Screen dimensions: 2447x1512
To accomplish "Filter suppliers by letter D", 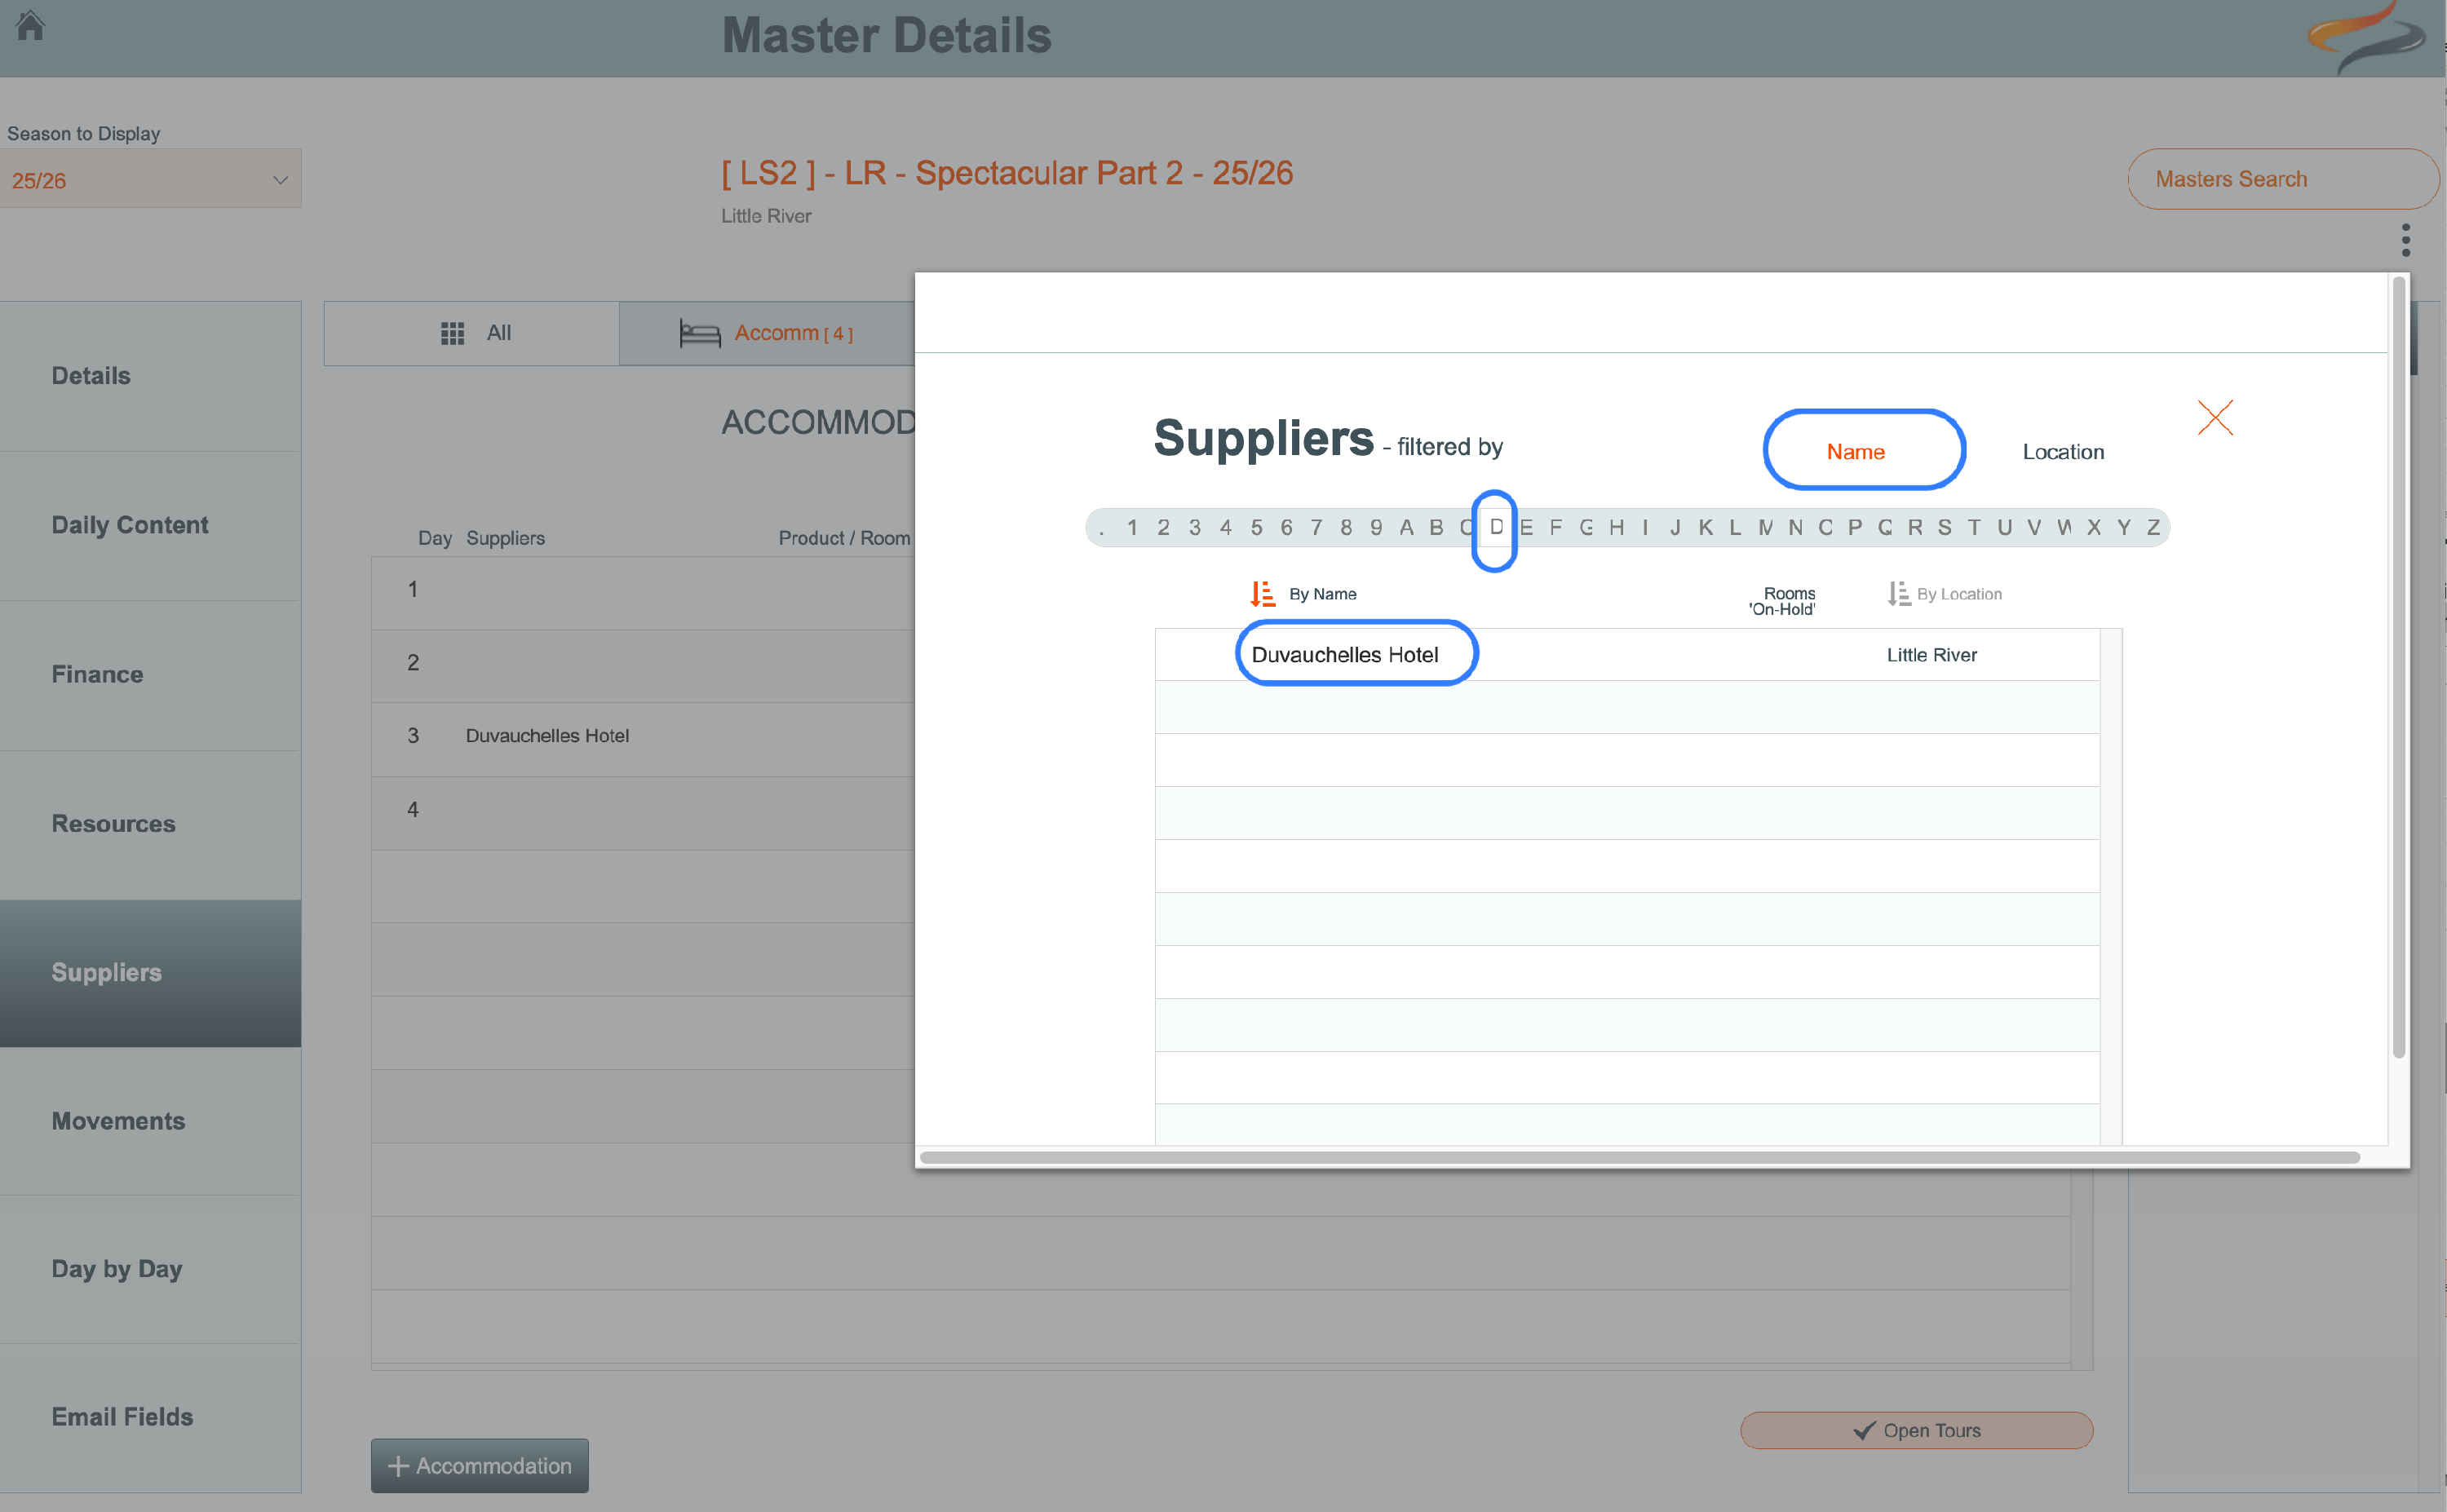I will 1495,527.
